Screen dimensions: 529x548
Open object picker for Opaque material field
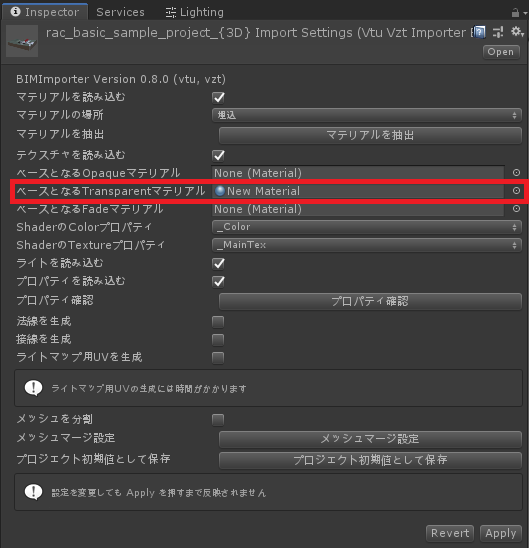click(516, 173)
